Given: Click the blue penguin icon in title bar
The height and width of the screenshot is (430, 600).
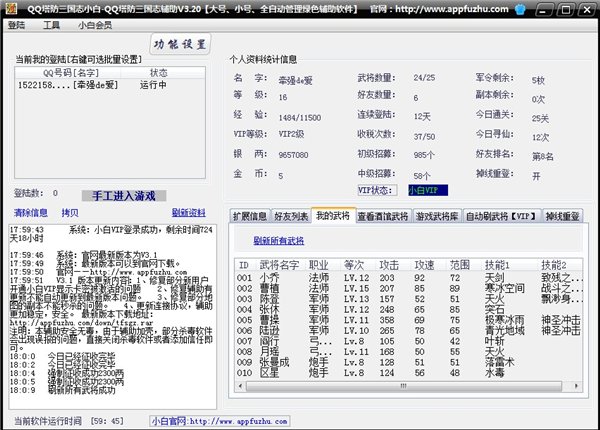Looking at the screenshot, I should [520, 9].
